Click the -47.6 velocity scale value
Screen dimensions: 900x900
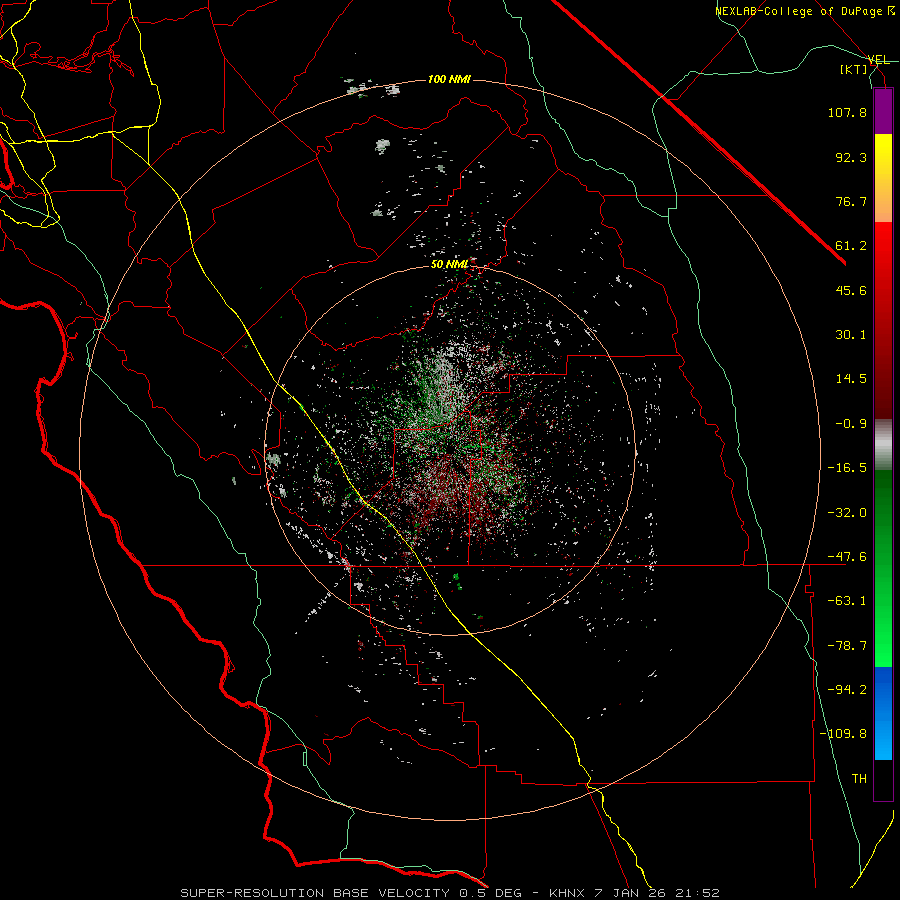847,557
